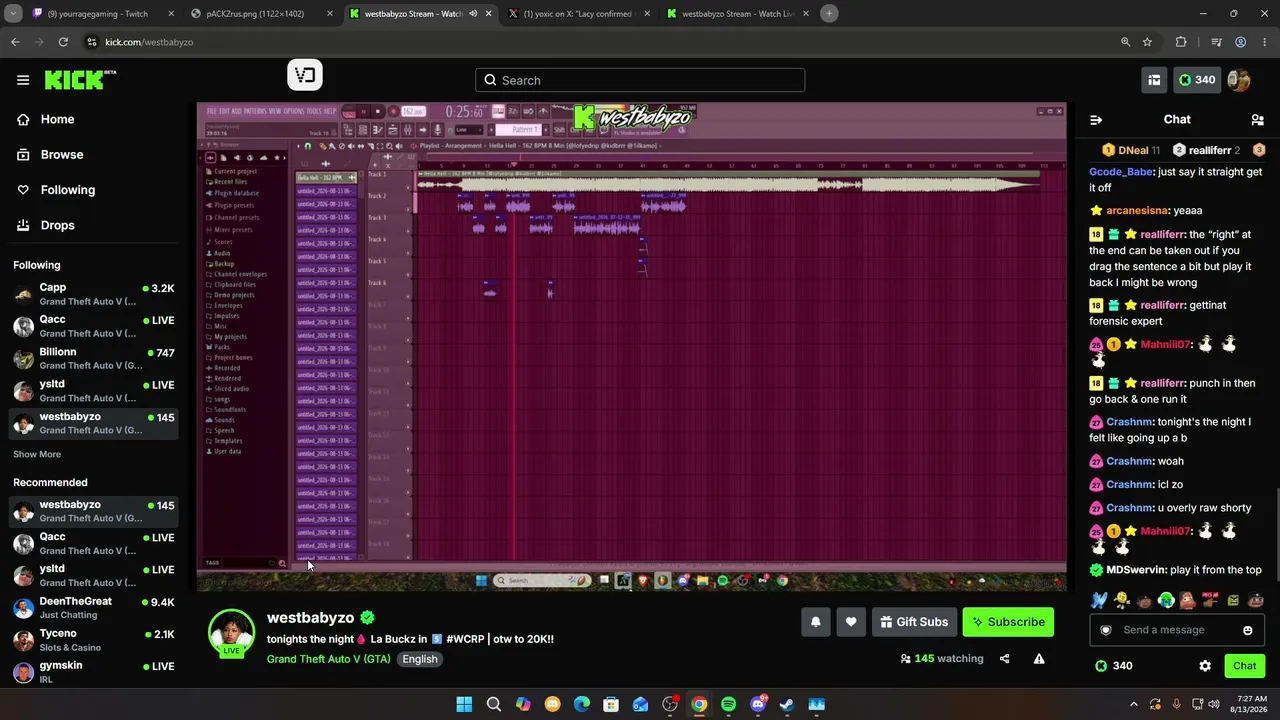1280x720 pixels.
Task: Share the stream via share icon
Action: point(1005,659)
